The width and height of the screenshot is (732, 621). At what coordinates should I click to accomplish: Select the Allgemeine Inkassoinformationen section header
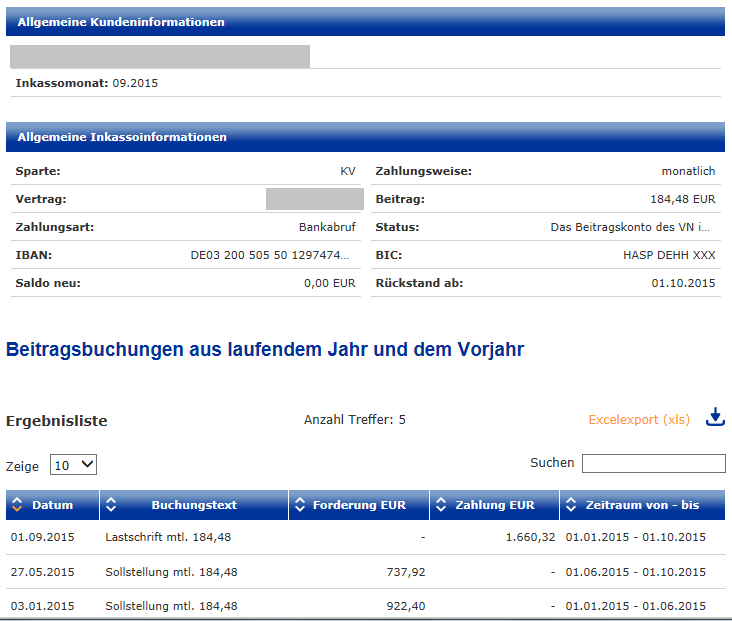tap(122, 137)
